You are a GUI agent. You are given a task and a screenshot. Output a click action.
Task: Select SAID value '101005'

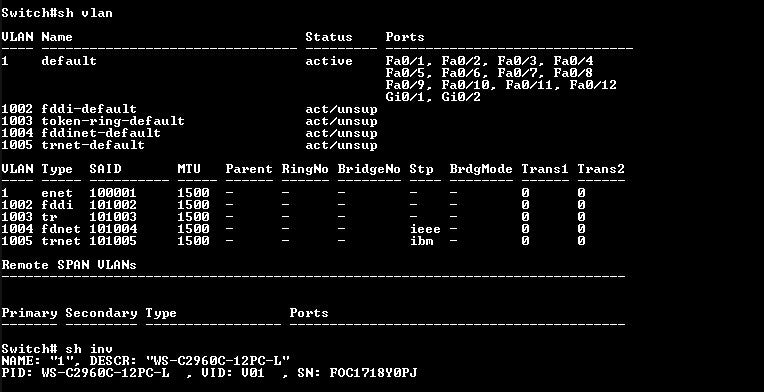point(113,241)
